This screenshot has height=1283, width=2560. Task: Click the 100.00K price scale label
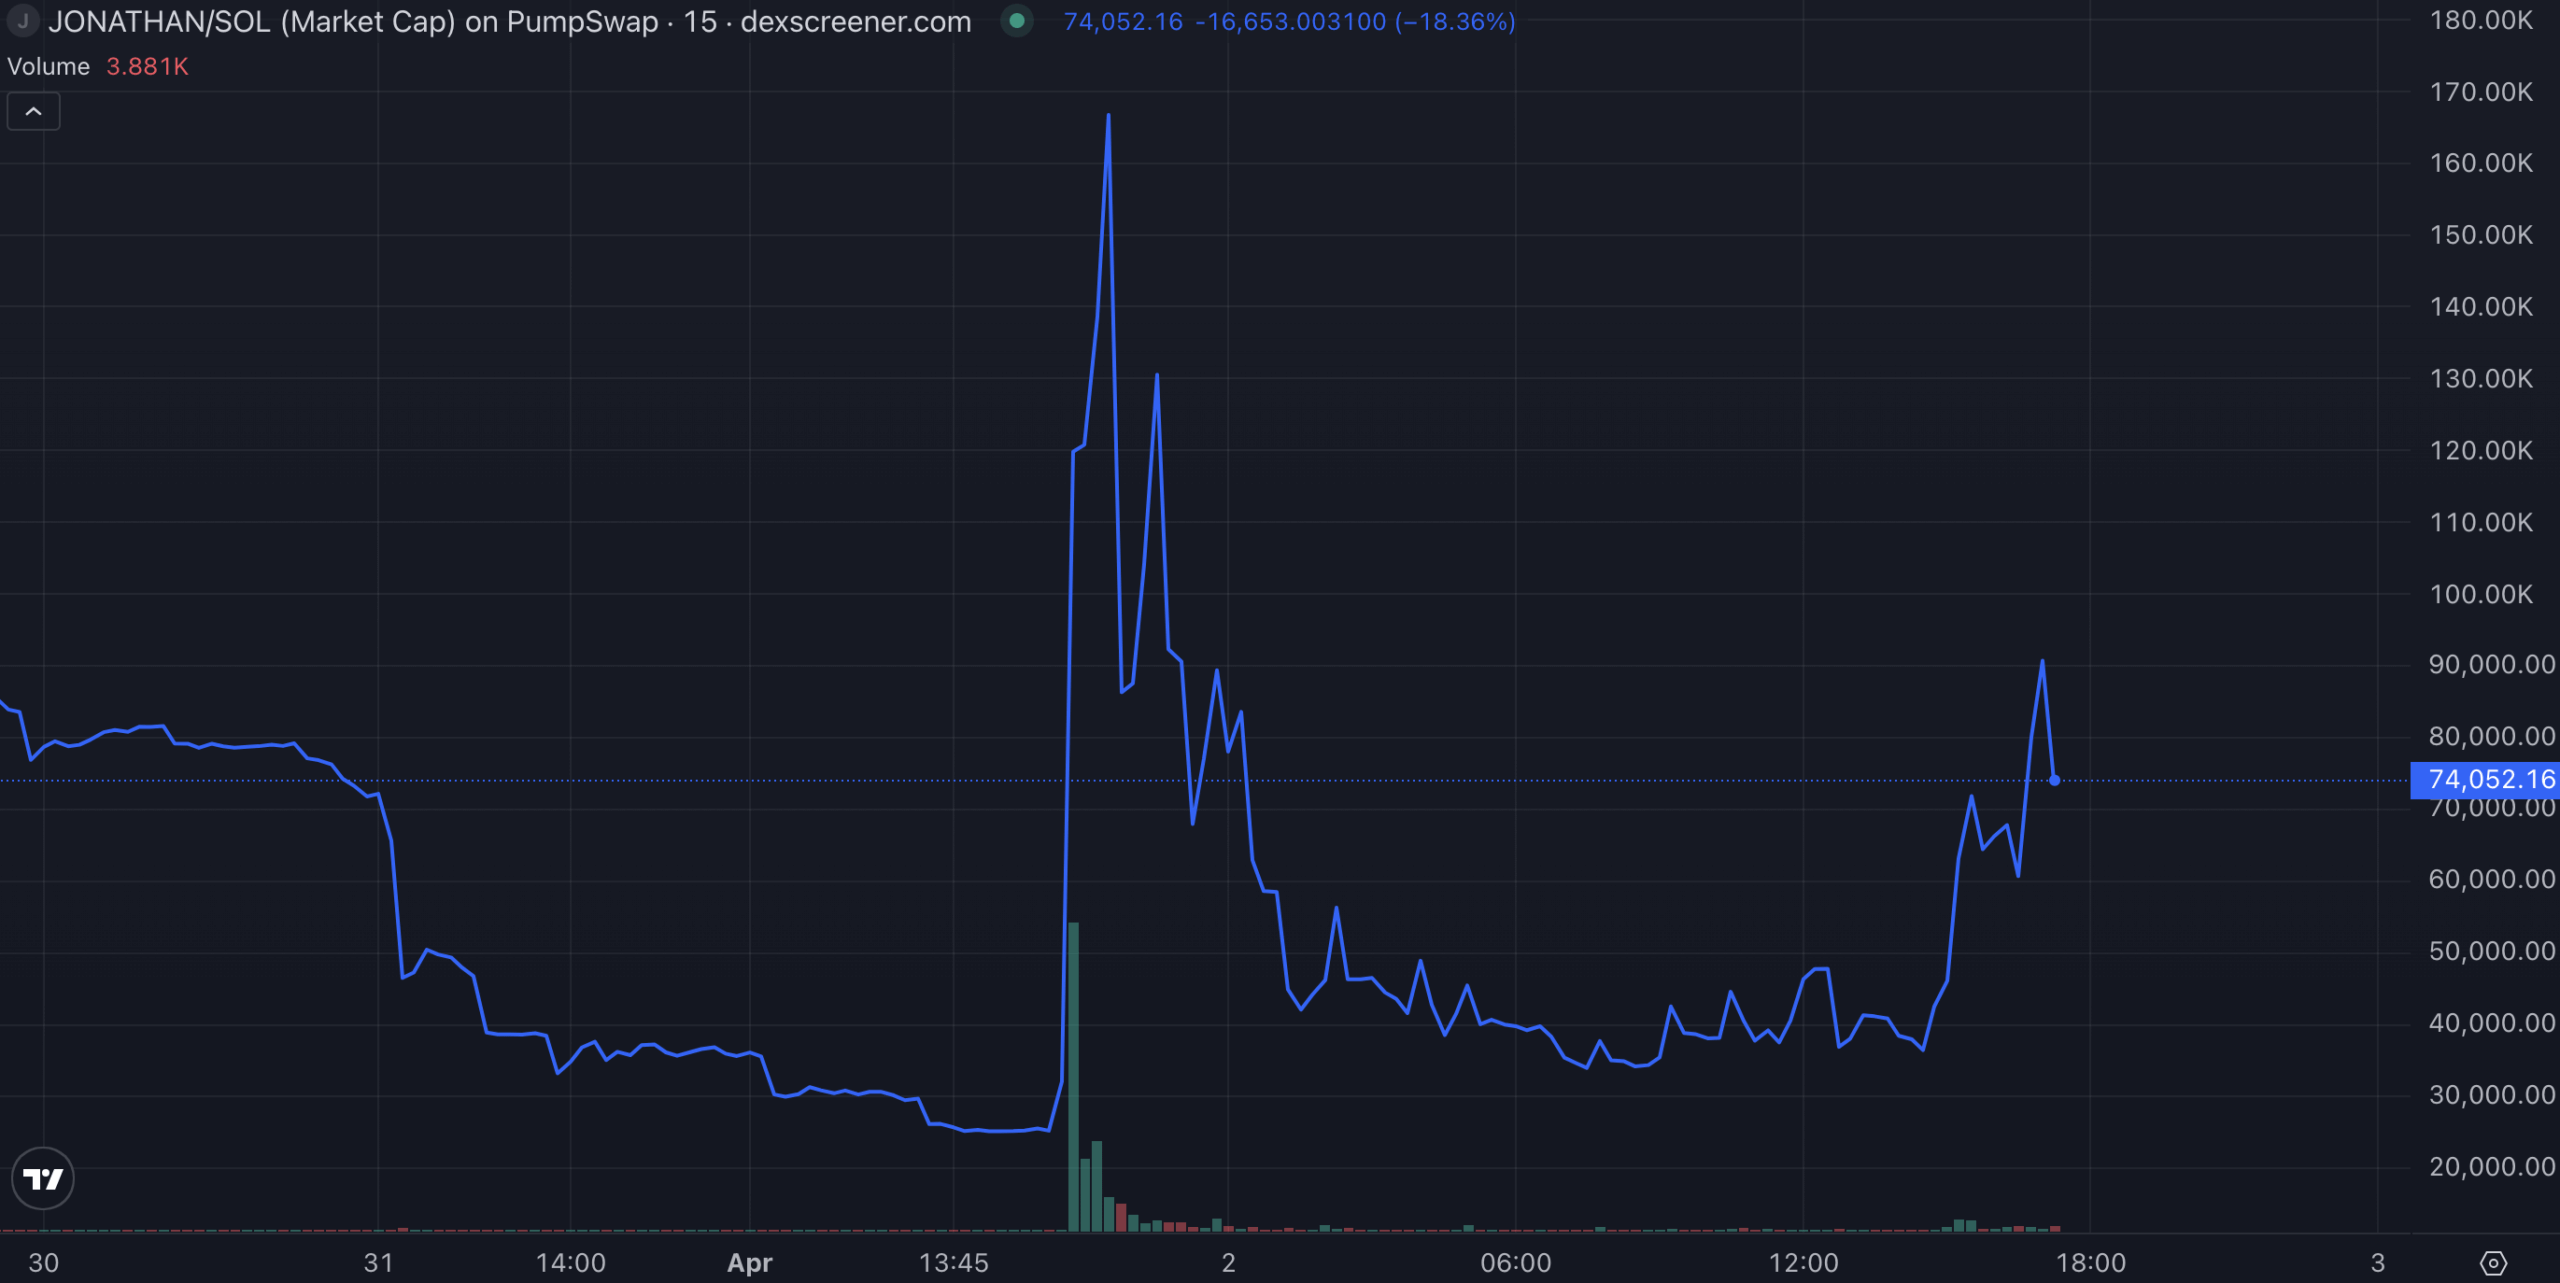(x=2481, y=594)
